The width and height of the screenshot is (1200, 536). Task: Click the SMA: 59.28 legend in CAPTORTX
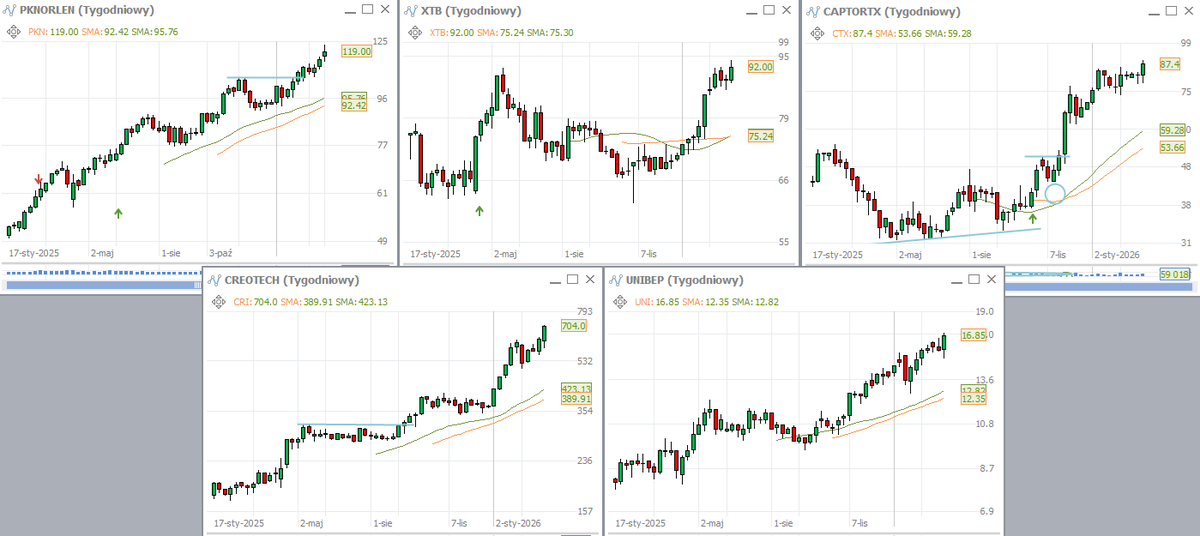coord(950,32)
